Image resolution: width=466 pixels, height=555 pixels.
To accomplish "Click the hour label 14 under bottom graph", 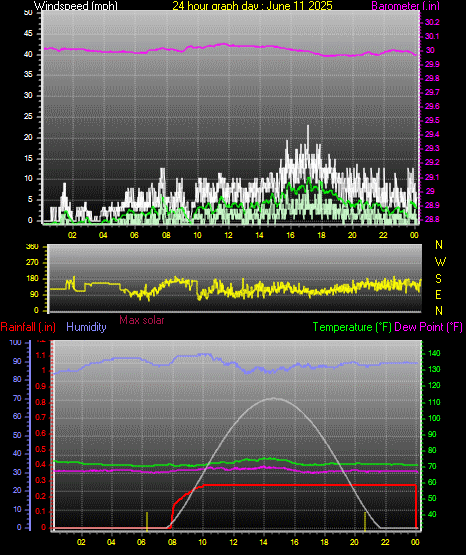I will (263, 542).
